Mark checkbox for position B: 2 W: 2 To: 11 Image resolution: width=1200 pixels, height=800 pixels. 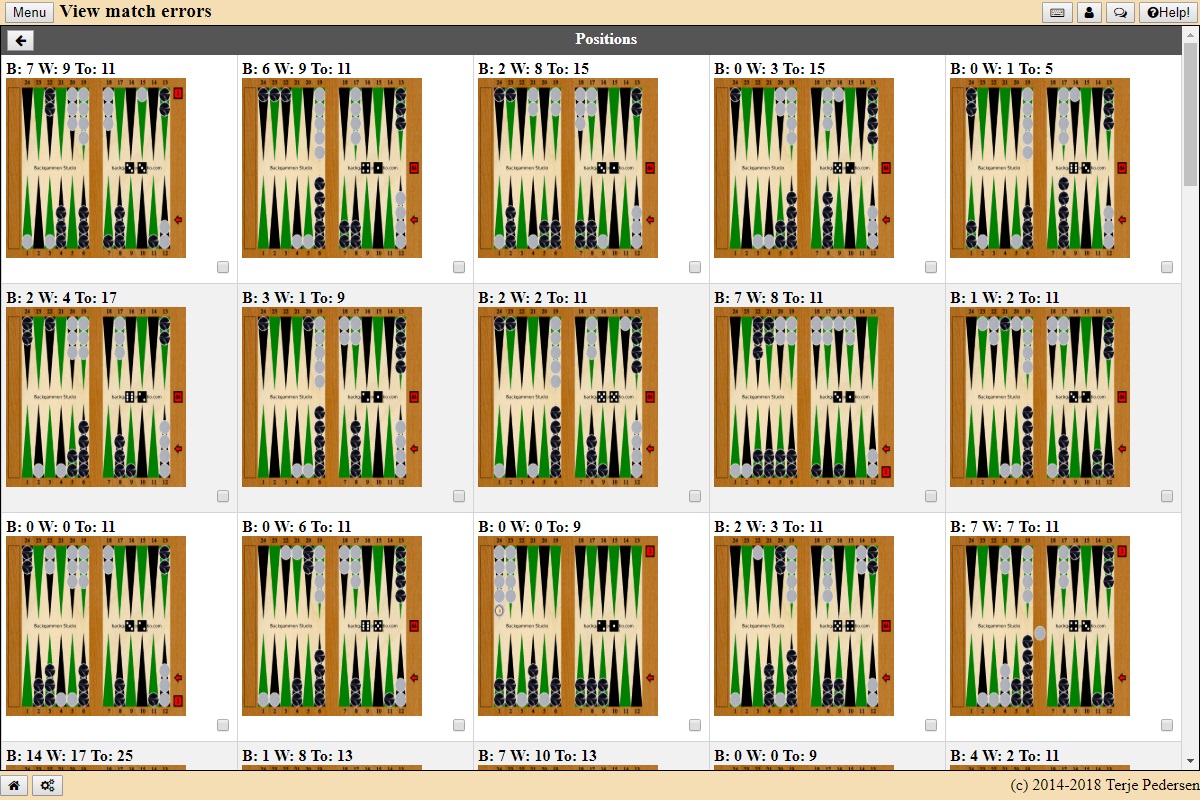[x=695, y=496]
